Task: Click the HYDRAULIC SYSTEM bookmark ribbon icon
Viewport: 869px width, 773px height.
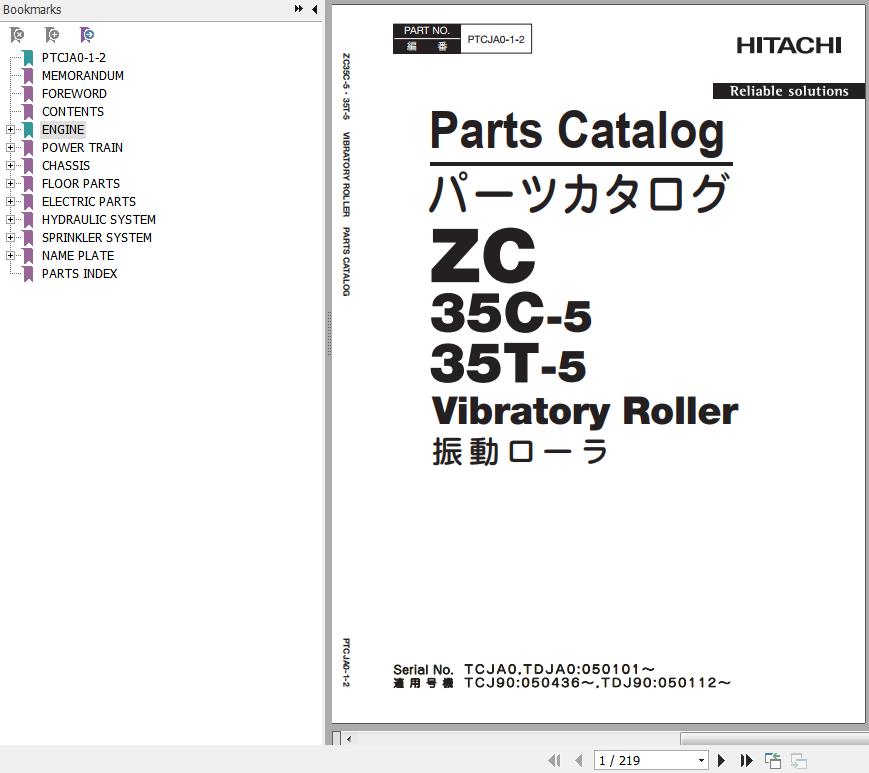Action: (28, 220)
